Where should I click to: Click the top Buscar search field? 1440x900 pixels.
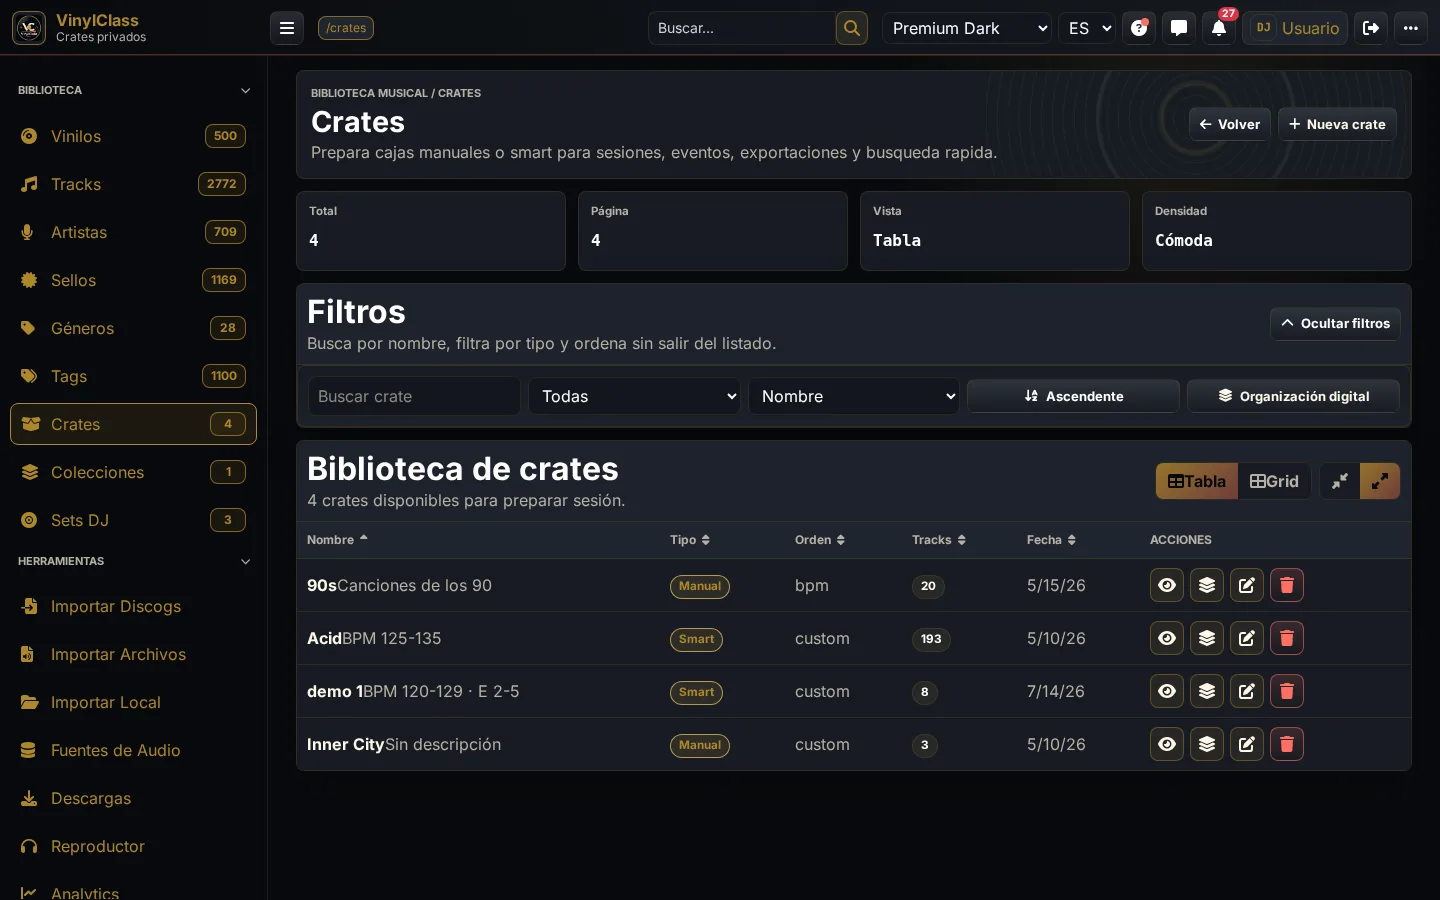pyautogui.click(x=742, y=28)
